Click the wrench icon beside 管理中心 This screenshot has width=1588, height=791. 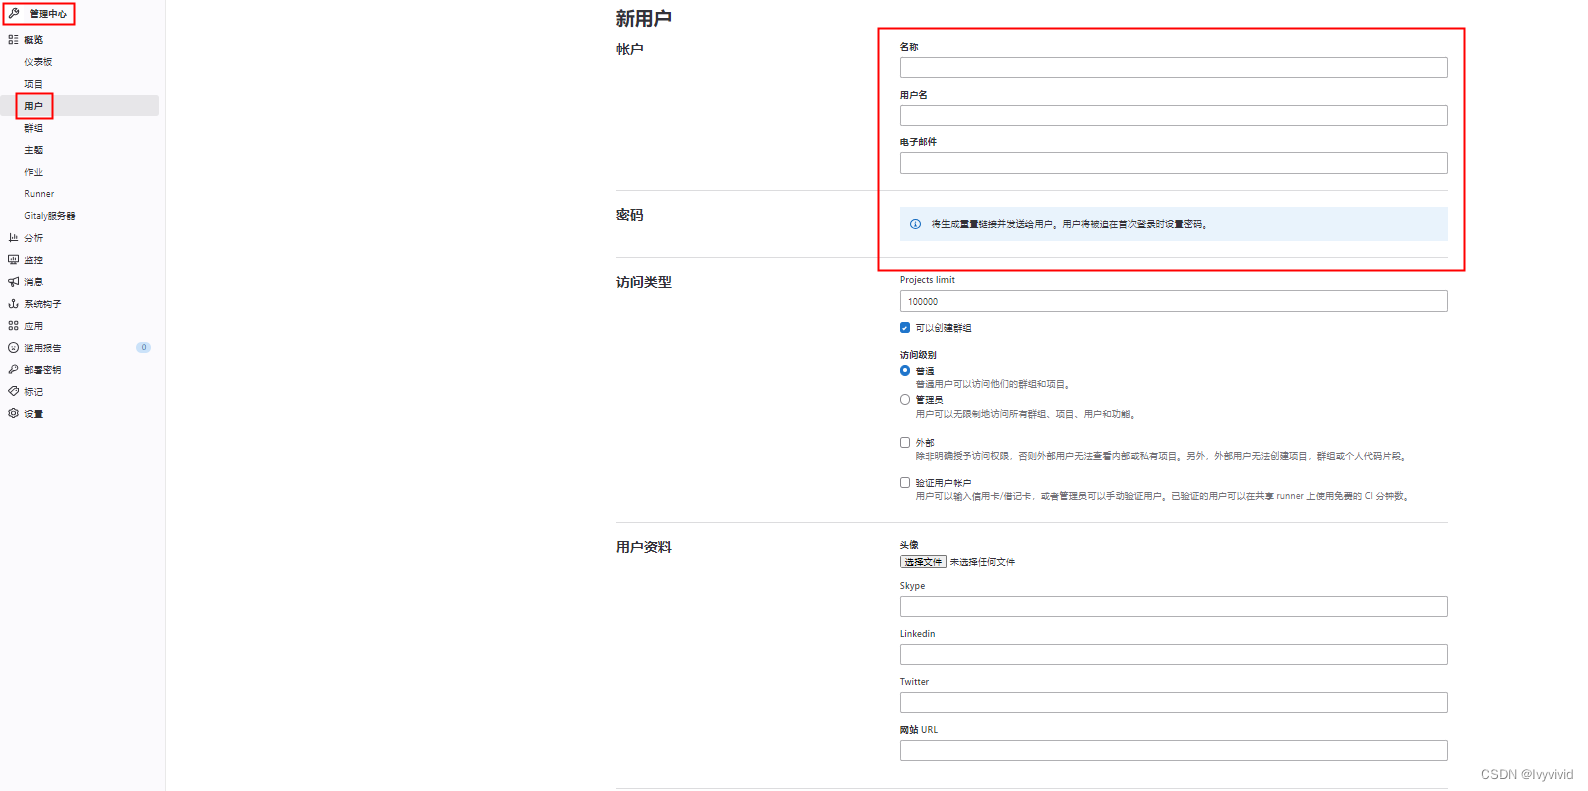(x=14, y=14)
